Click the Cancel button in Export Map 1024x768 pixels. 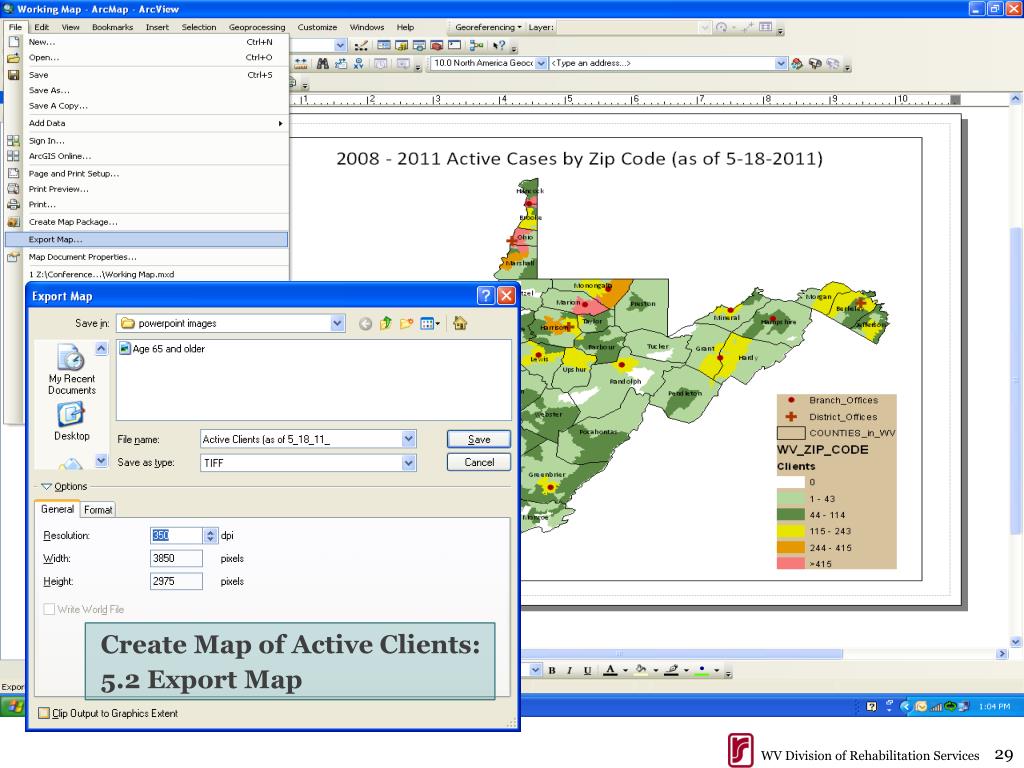pos(479,462)
